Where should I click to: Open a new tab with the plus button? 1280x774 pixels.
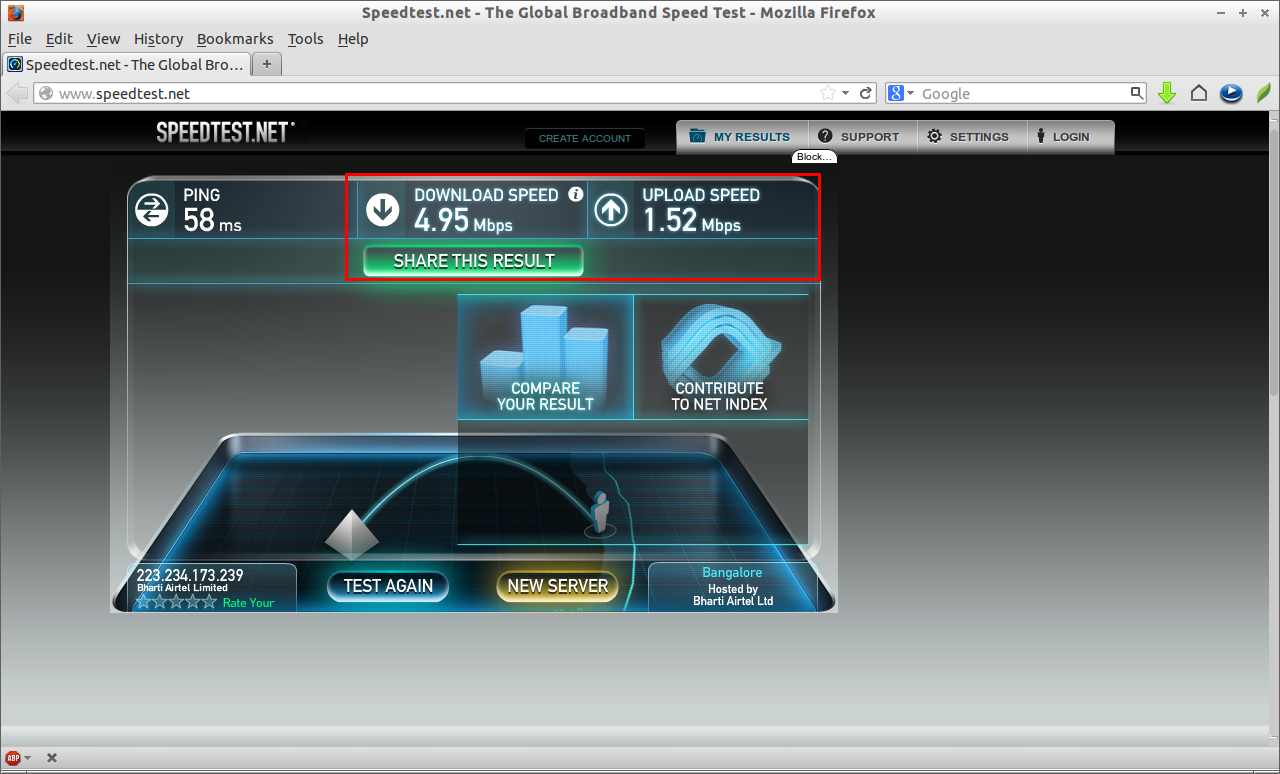(267, 64)
